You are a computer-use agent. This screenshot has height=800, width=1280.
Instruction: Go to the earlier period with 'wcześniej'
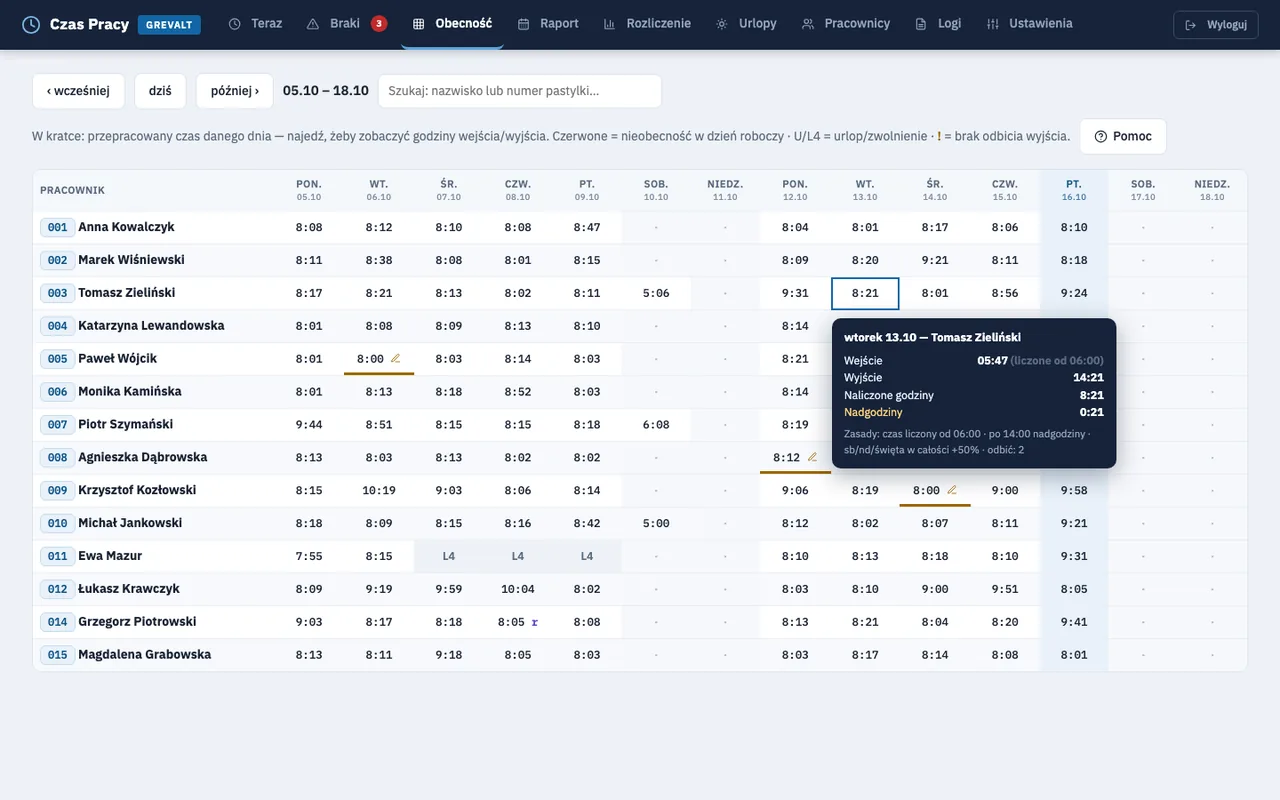click(78, 91)
